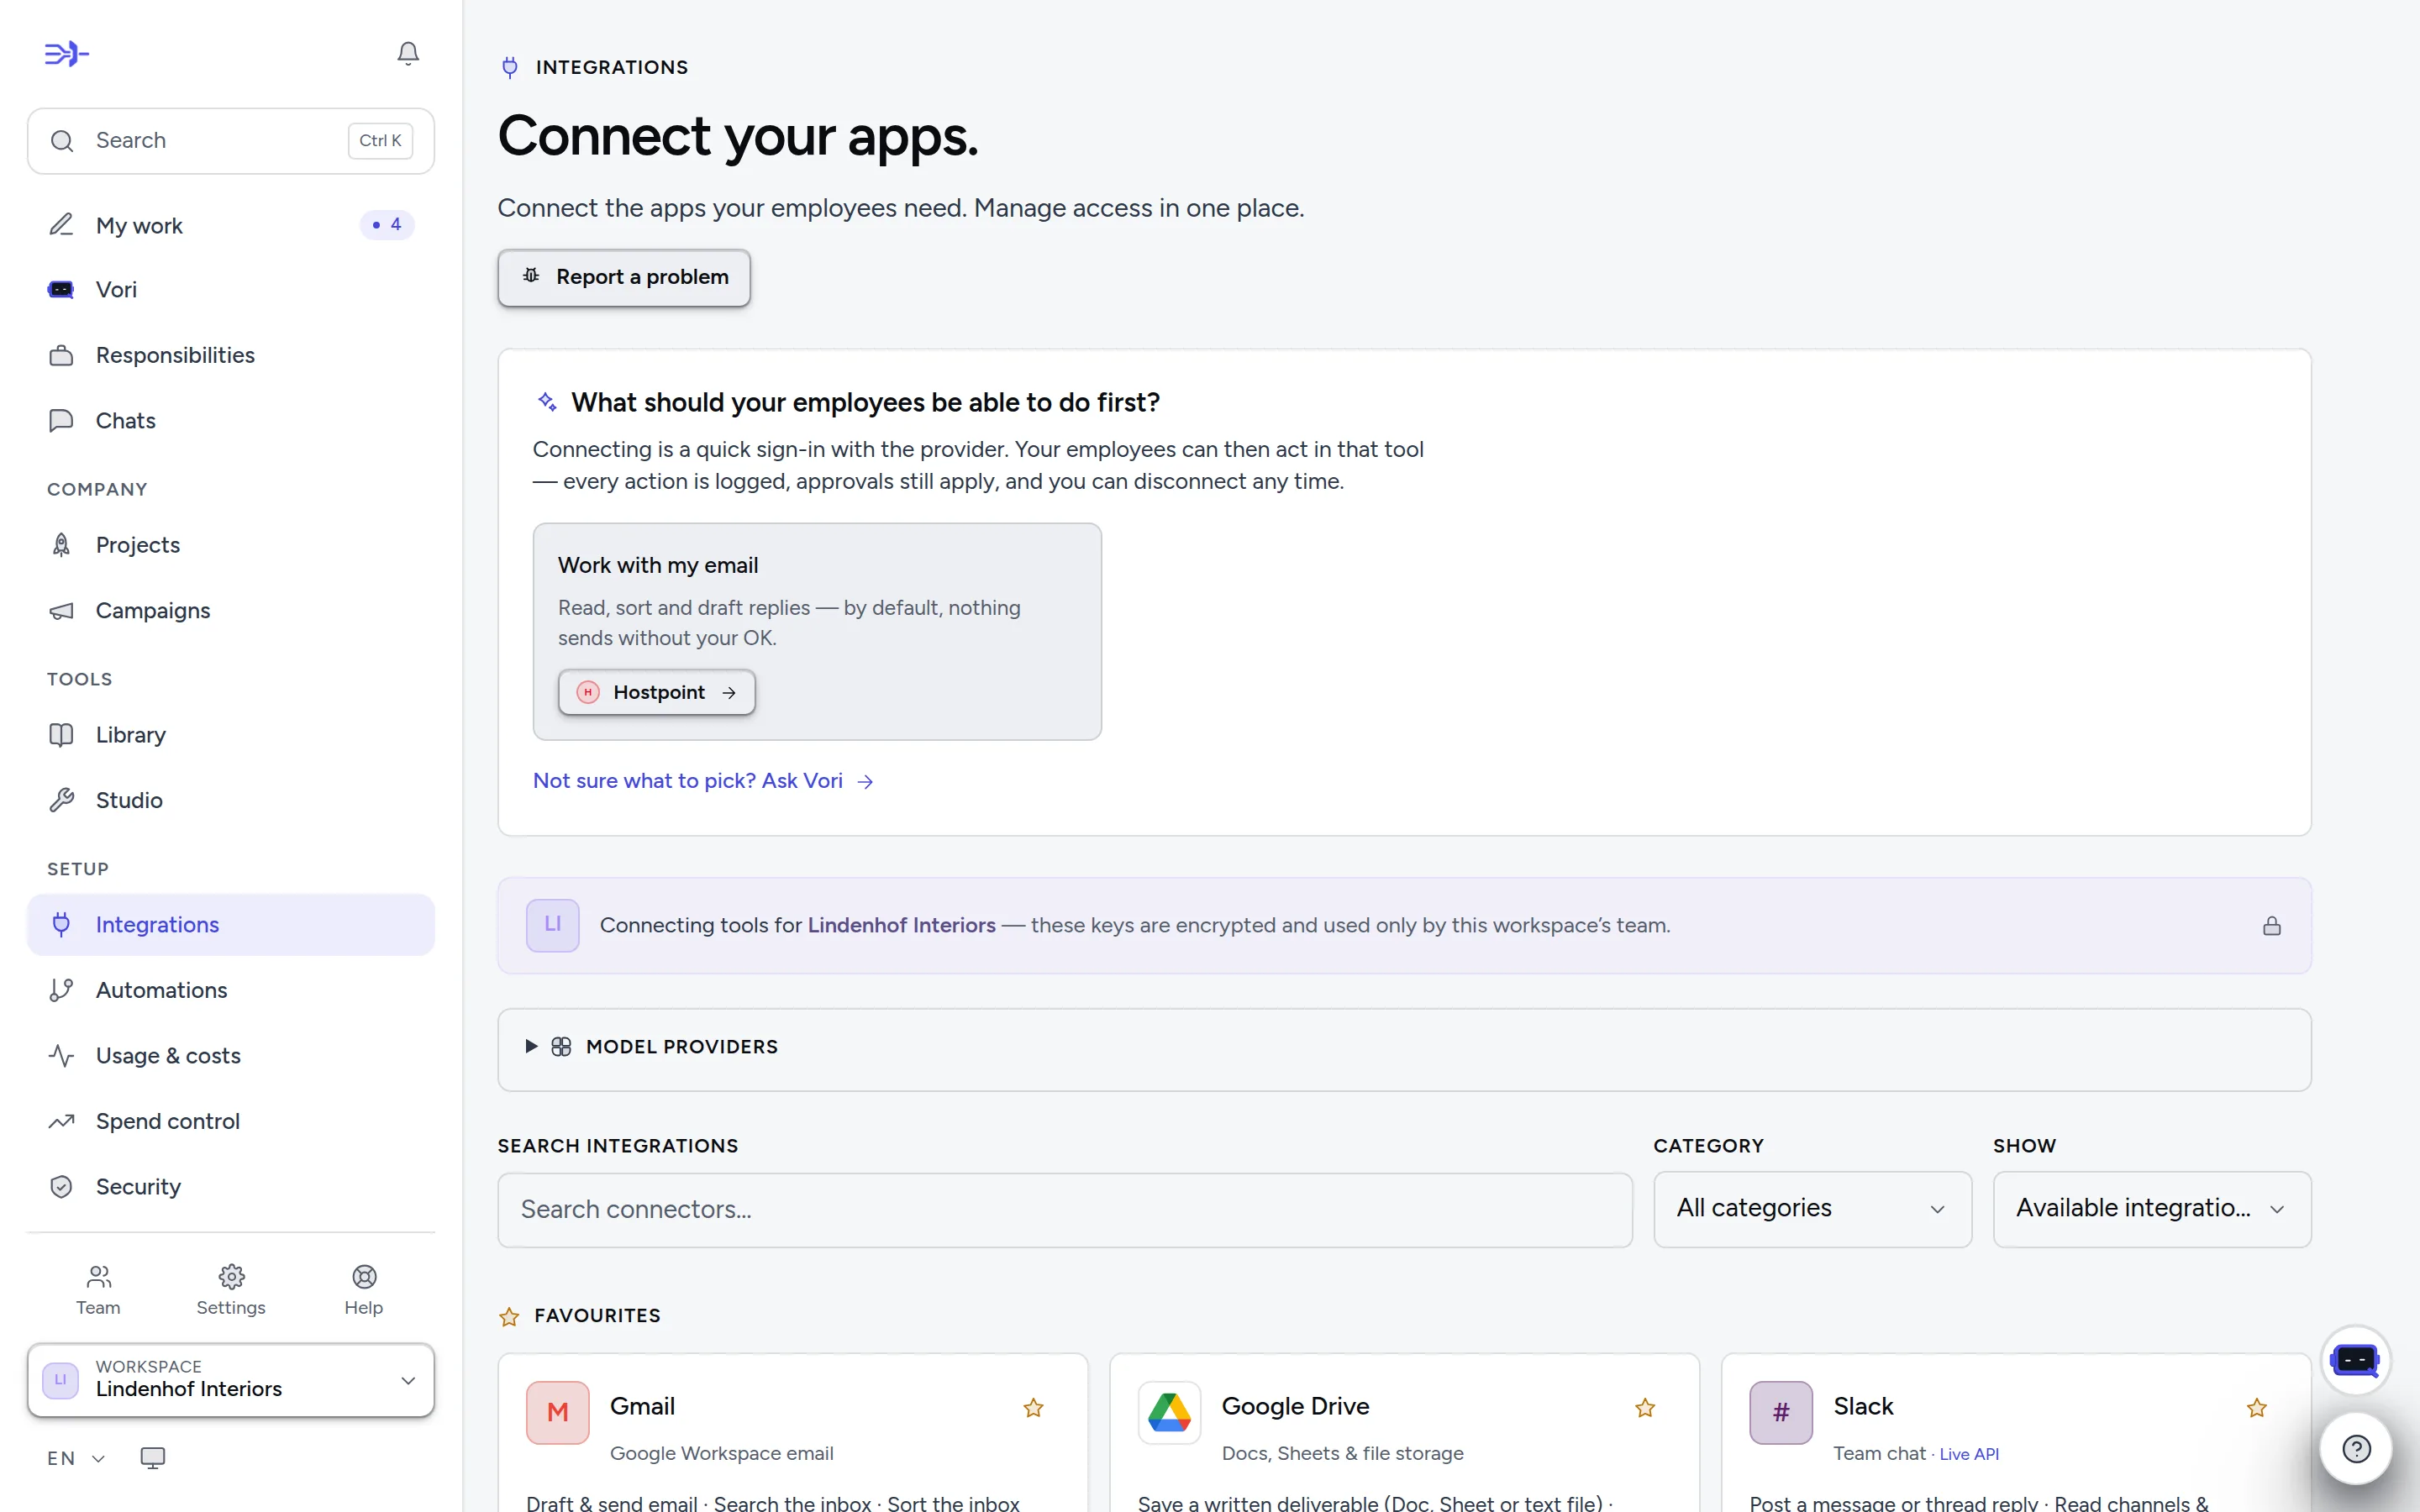This screenshot has width=2420, height=1512.
Task: Open Team from sidebar footer
Action: 98,1290
